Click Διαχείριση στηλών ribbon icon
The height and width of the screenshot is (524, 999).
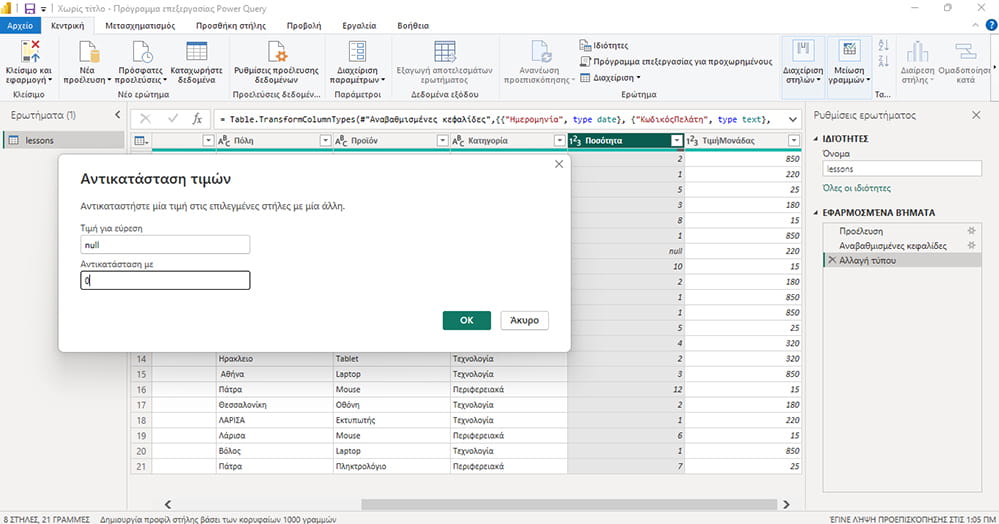click(x=803, y=51)
